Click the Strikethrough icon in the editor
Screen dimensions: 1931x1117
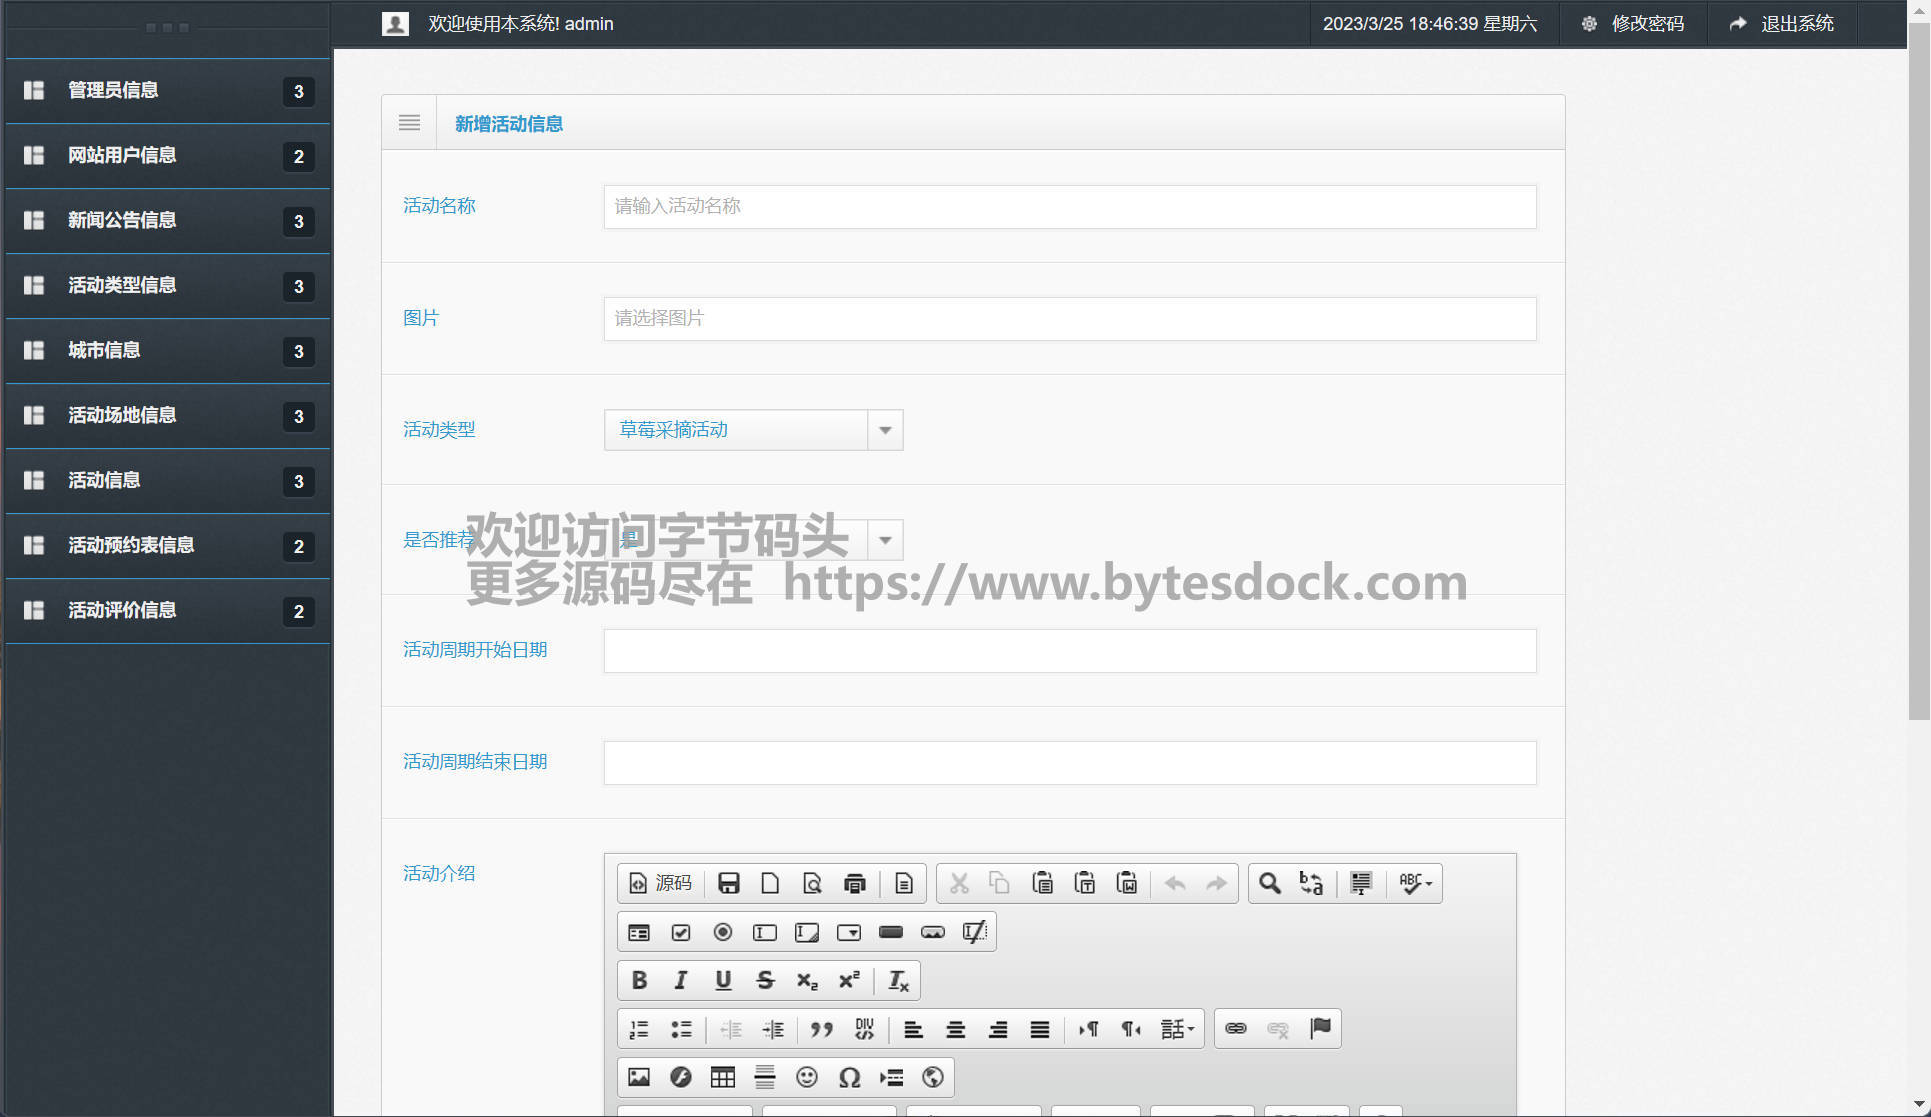[x=765, y=980]
